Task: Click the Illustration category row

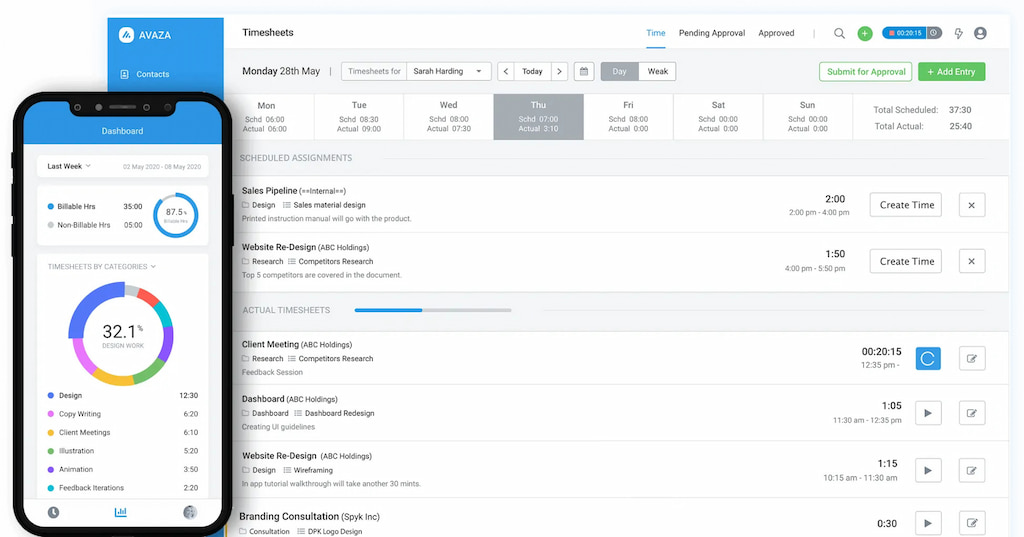Action: coord(123,451)
